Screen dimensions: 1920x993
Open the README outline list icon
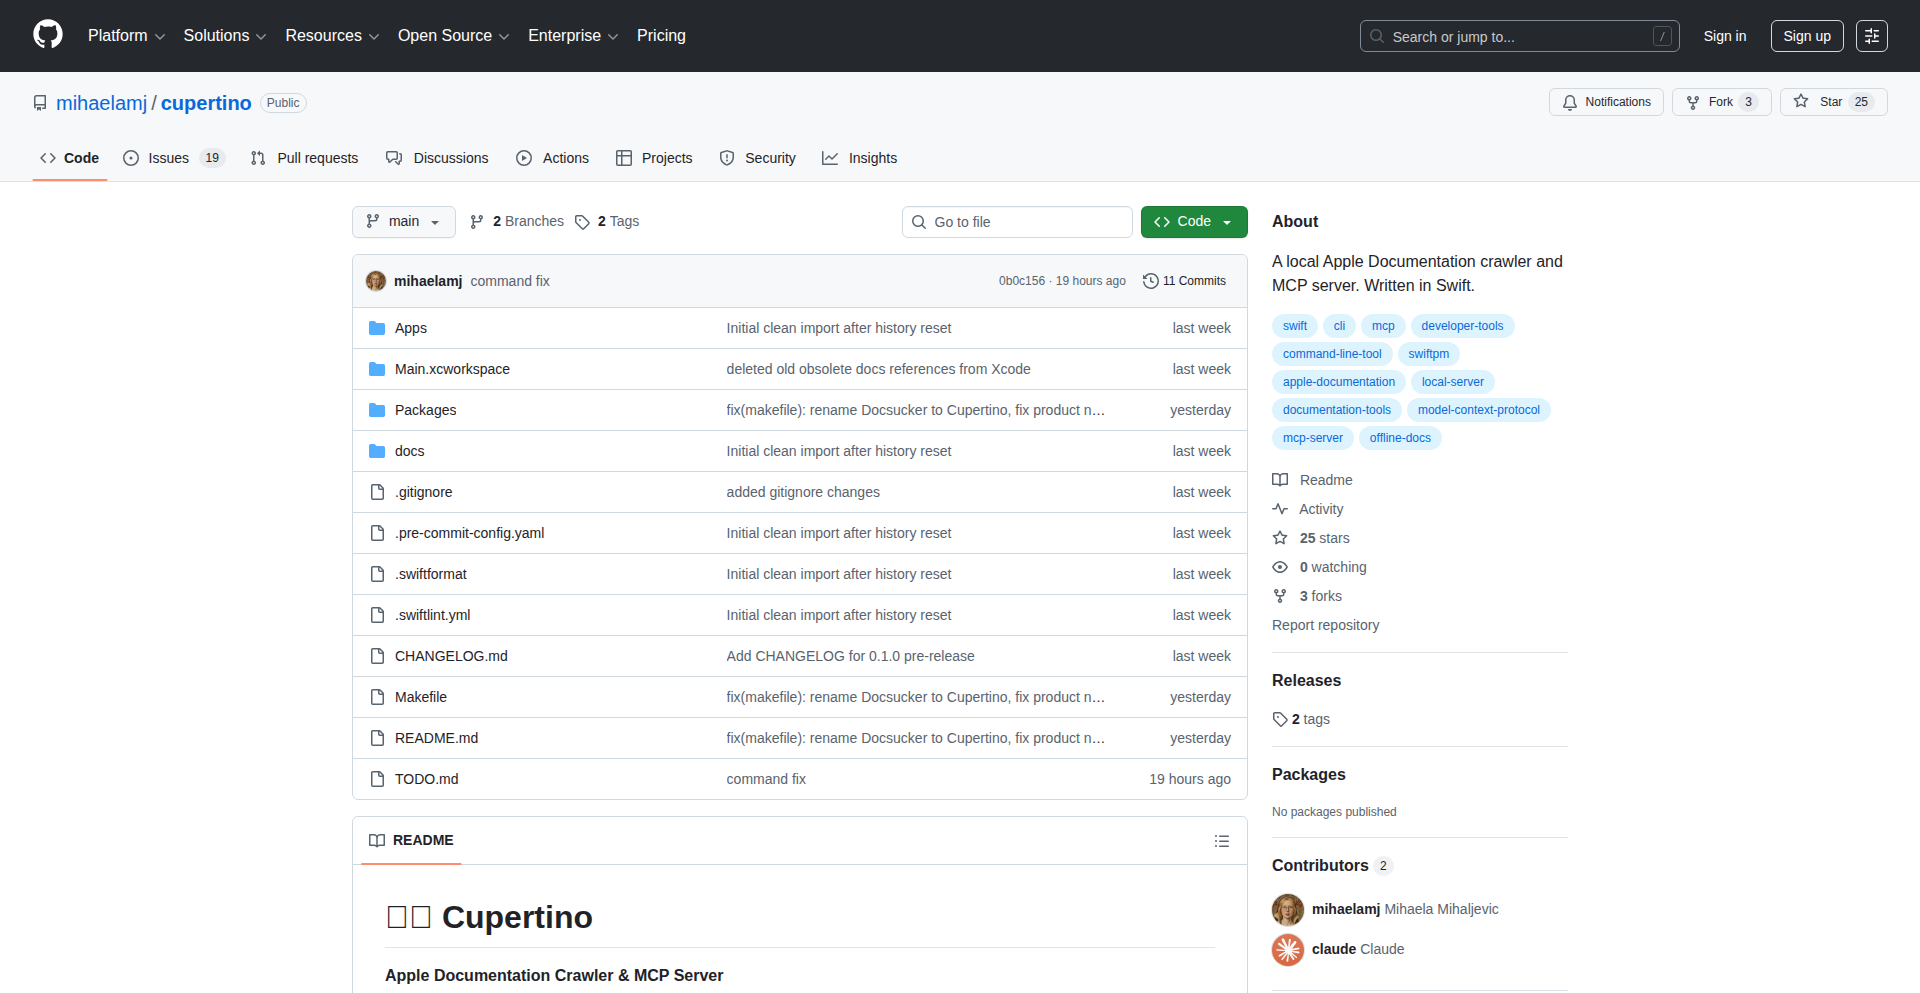pos(1221,841)
